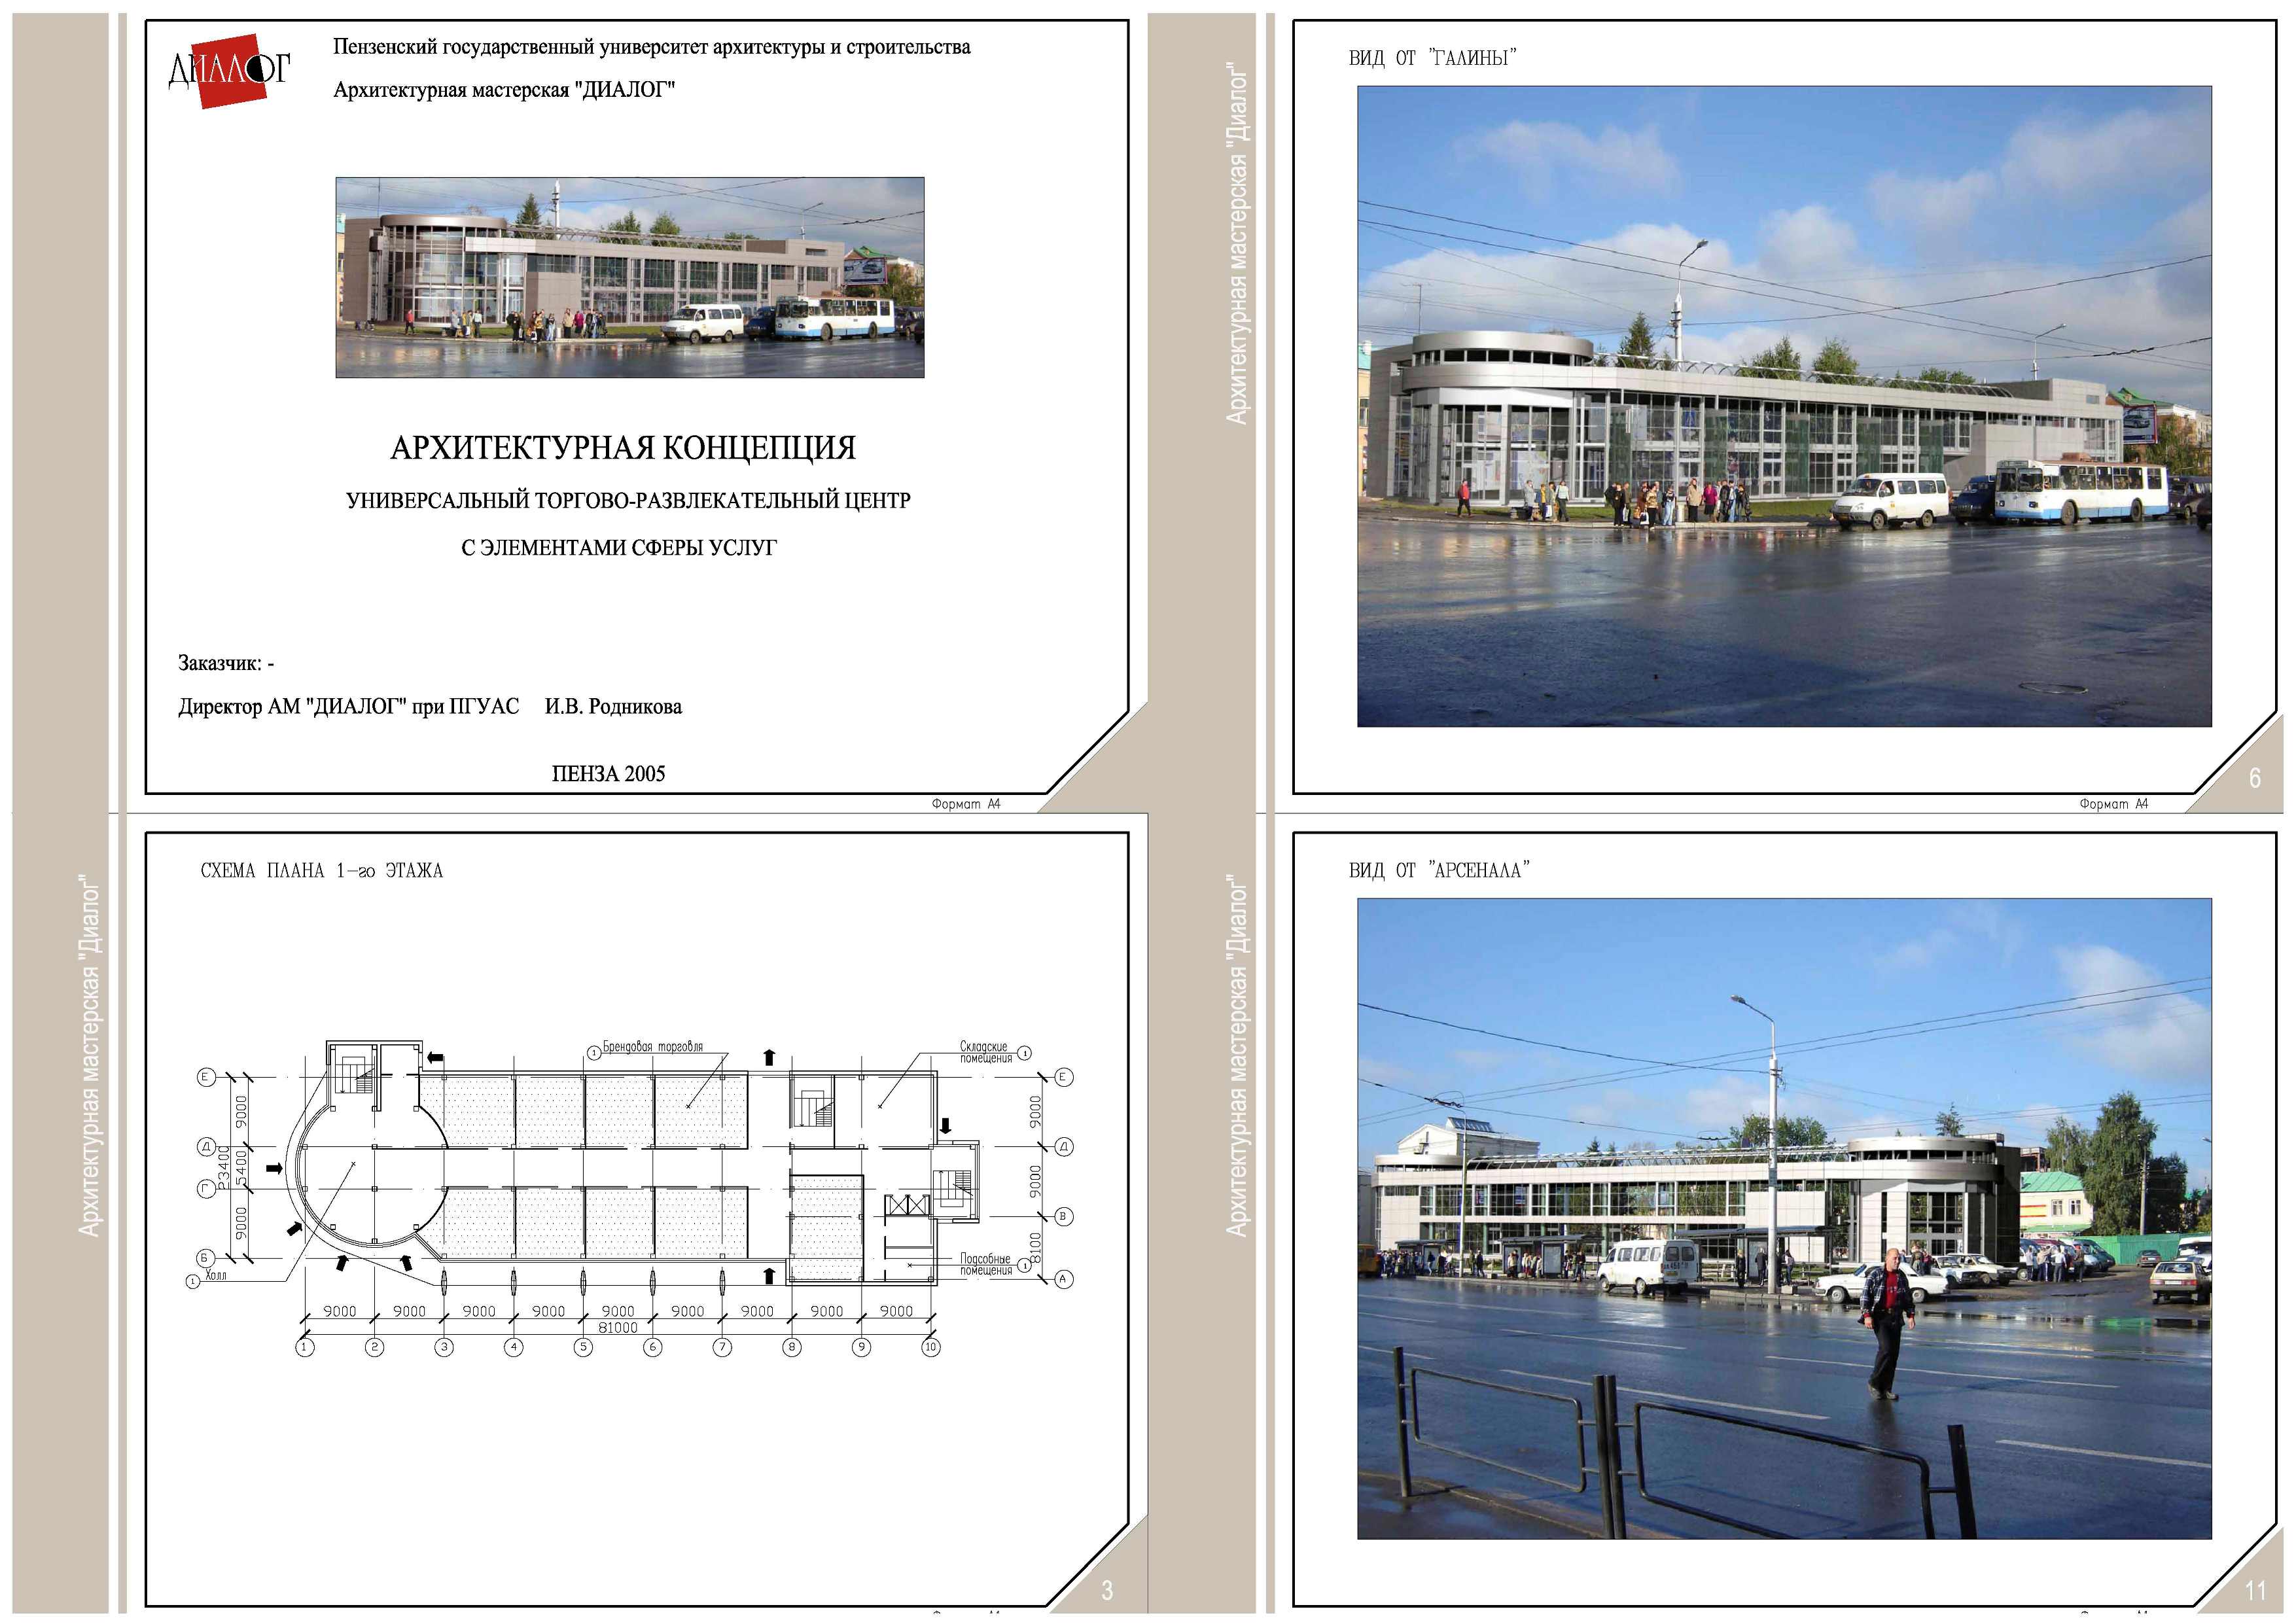
Task: Click the red ДИАЛОГ logo
Action: (x=230, y=70)
